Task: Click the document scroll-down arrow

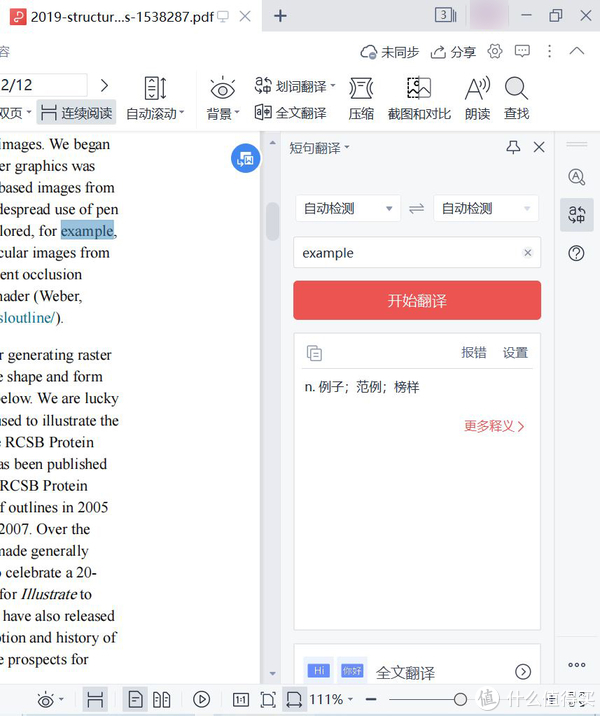Action: [x=273, y=674]
